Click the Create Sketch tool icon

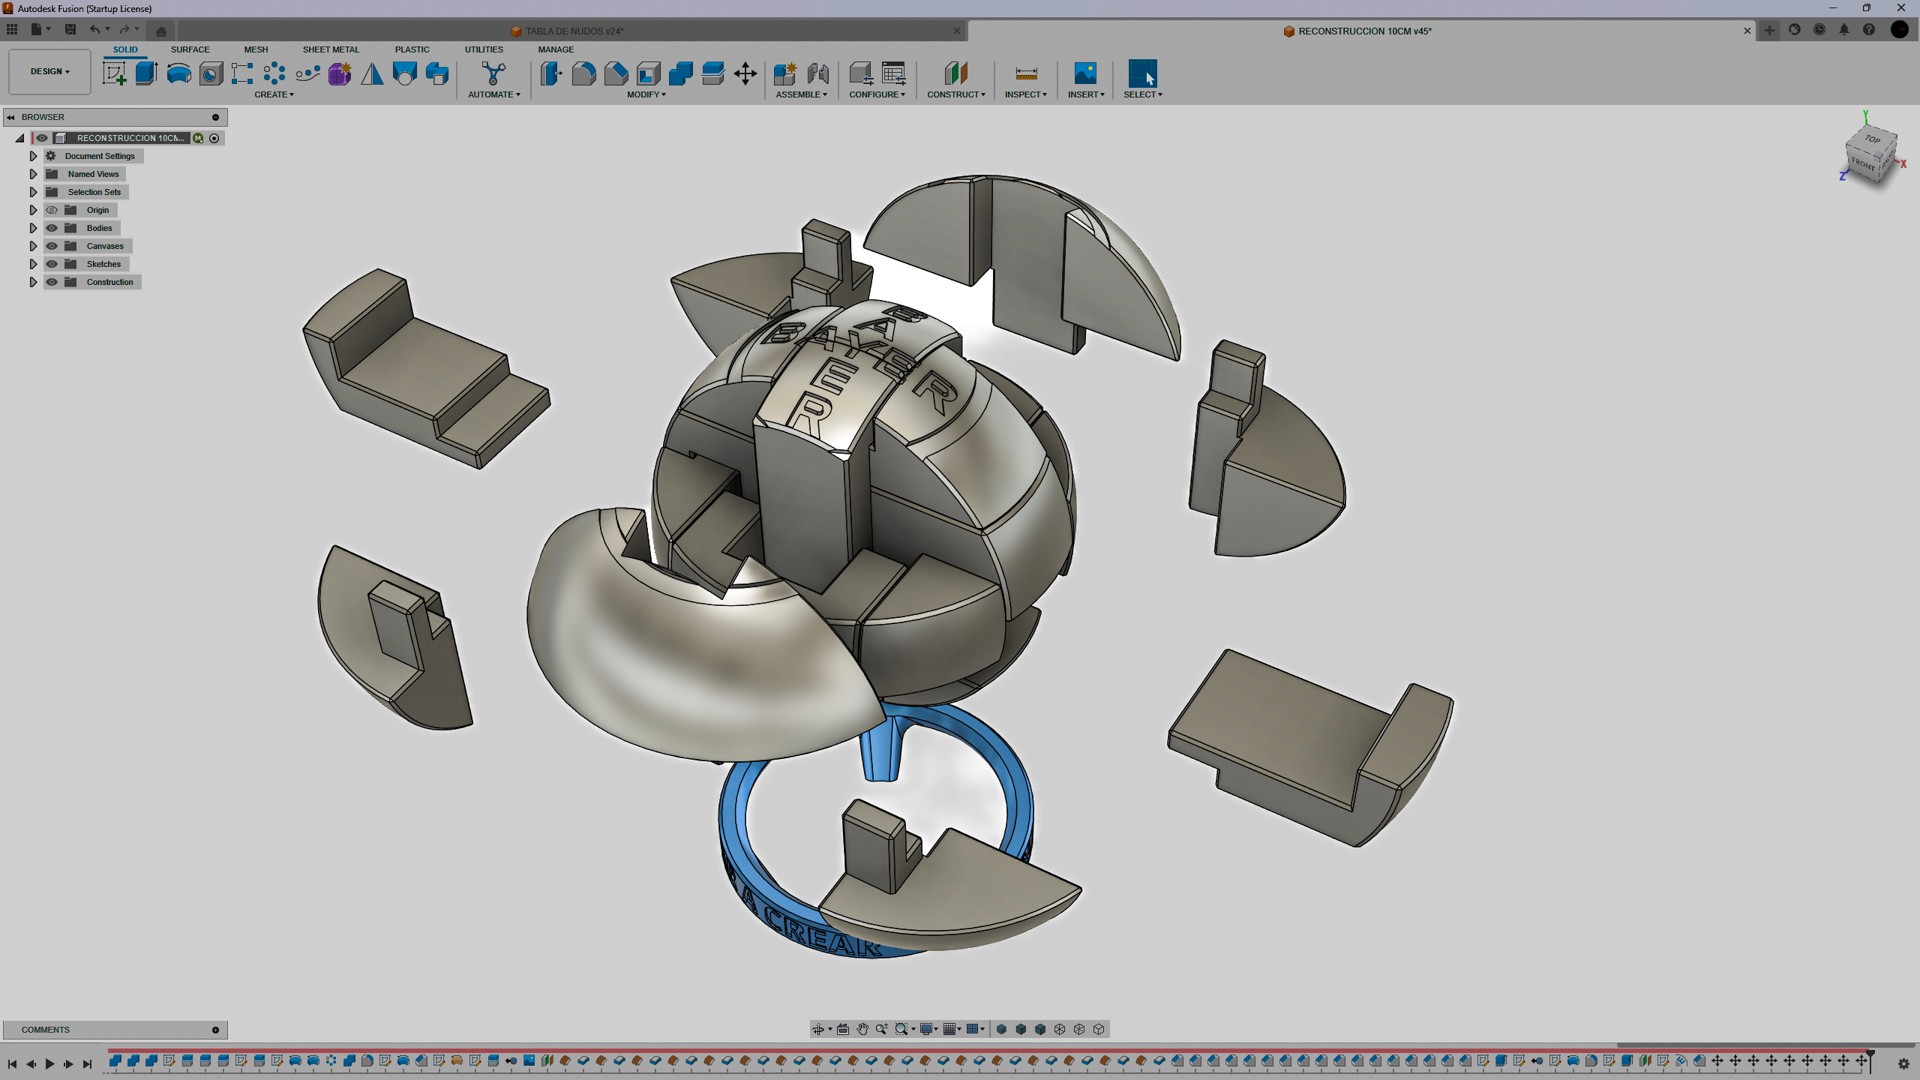(x=114, y=73)
